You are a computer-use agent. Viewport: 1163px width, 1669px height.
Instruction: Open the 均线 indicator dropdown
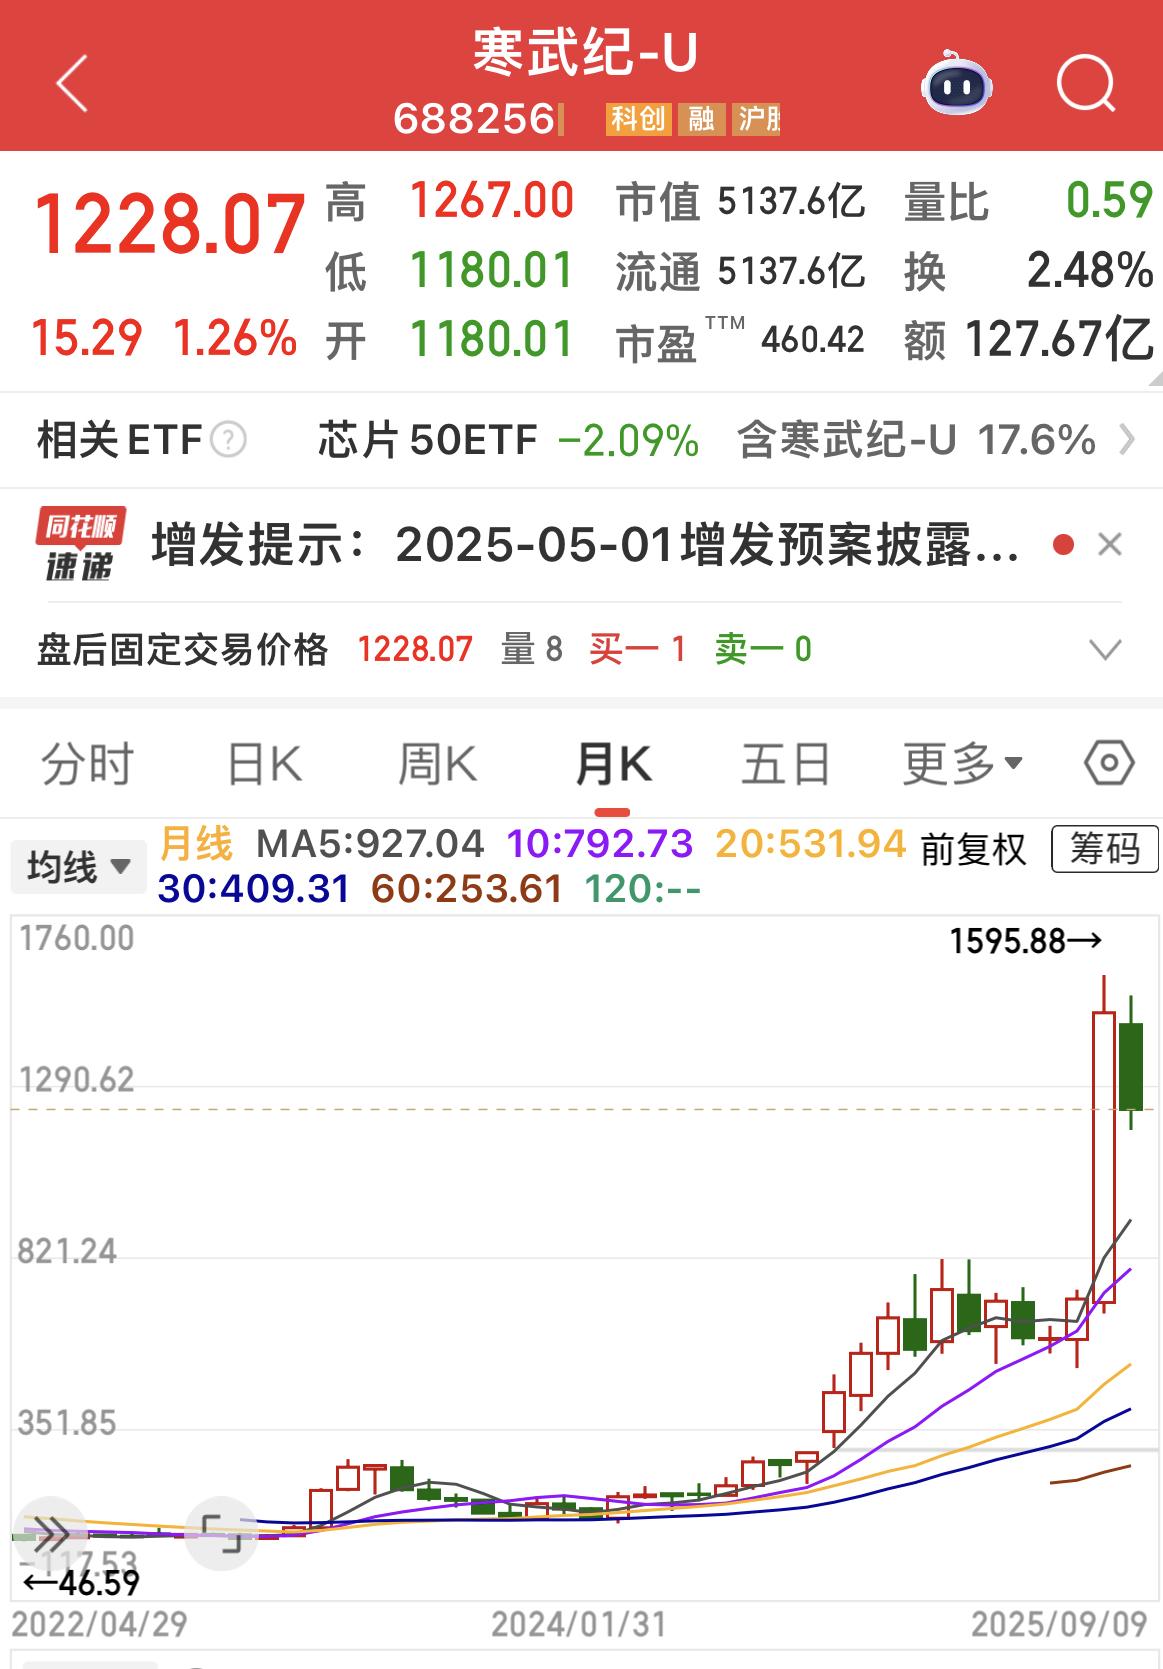click(78, 866)
